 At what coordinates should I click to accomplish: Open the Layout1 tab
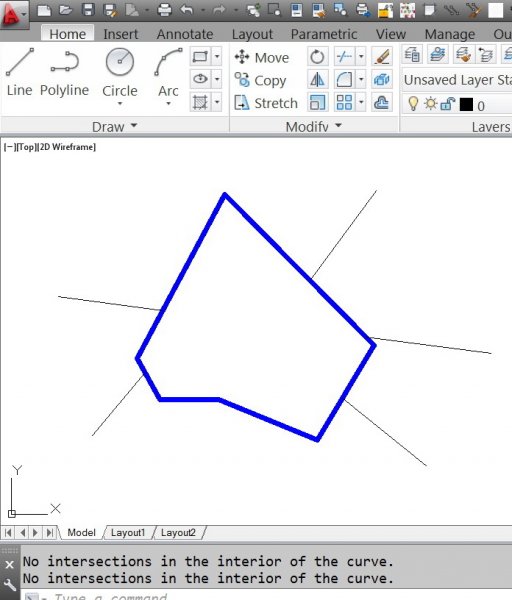pyautogui.click(x=128, y=533)
